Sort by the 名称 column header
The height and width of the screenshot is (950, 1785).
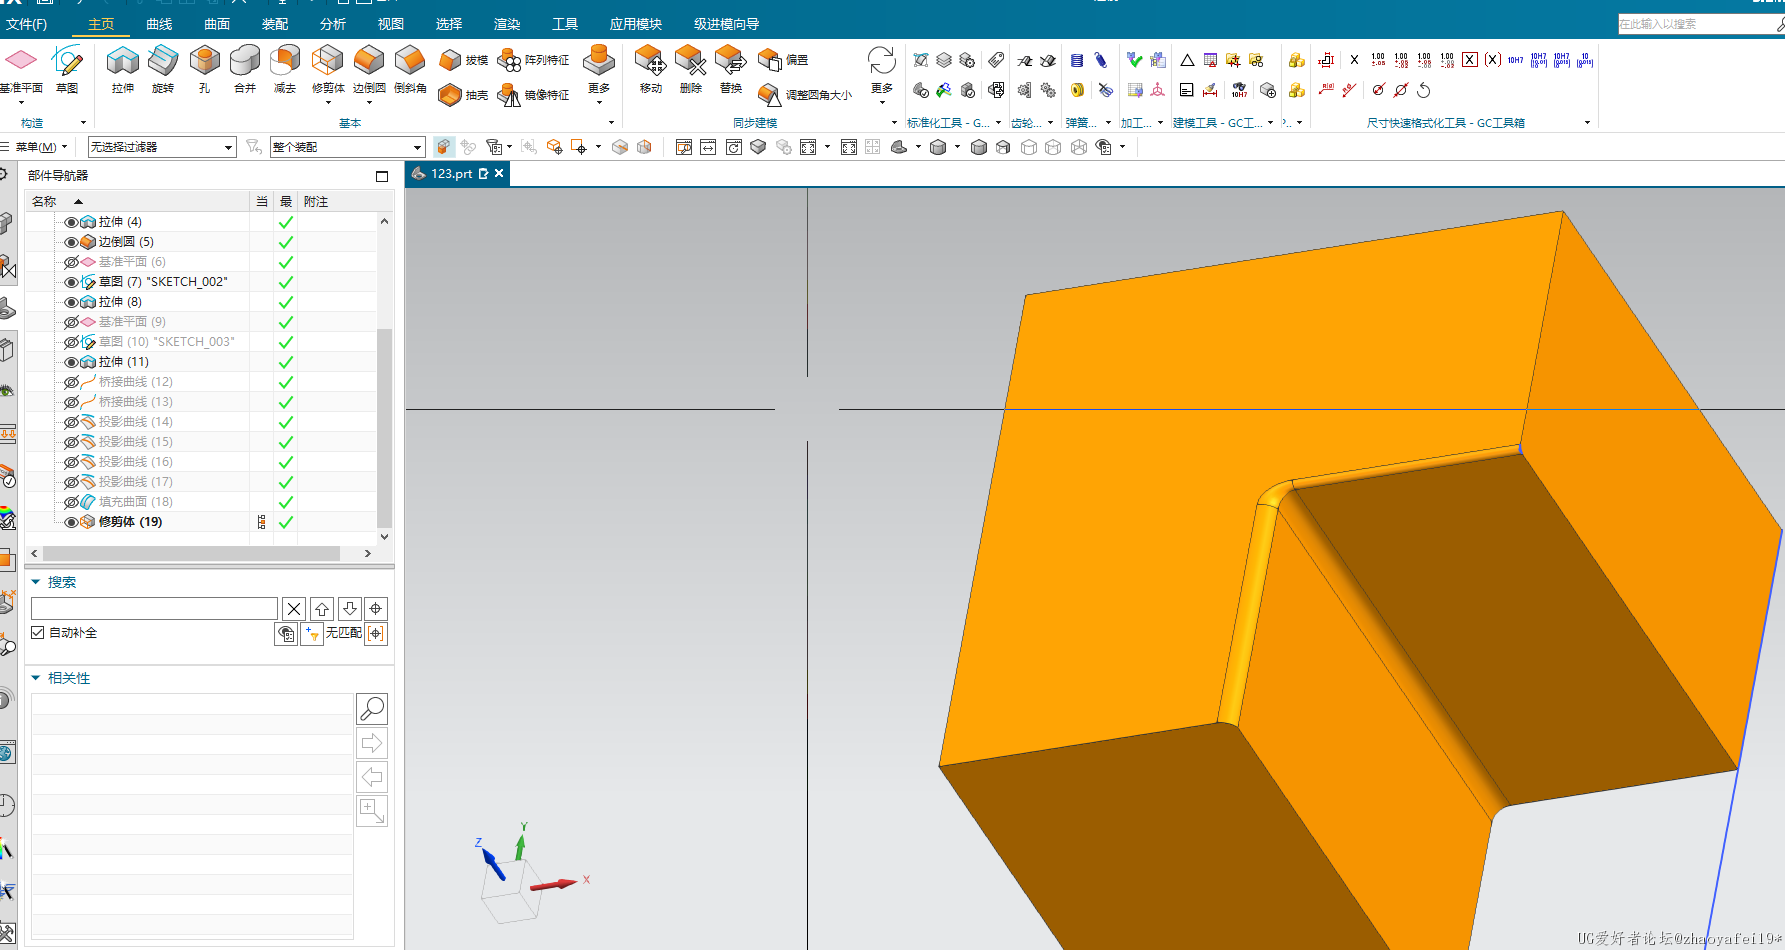[138, 201]
